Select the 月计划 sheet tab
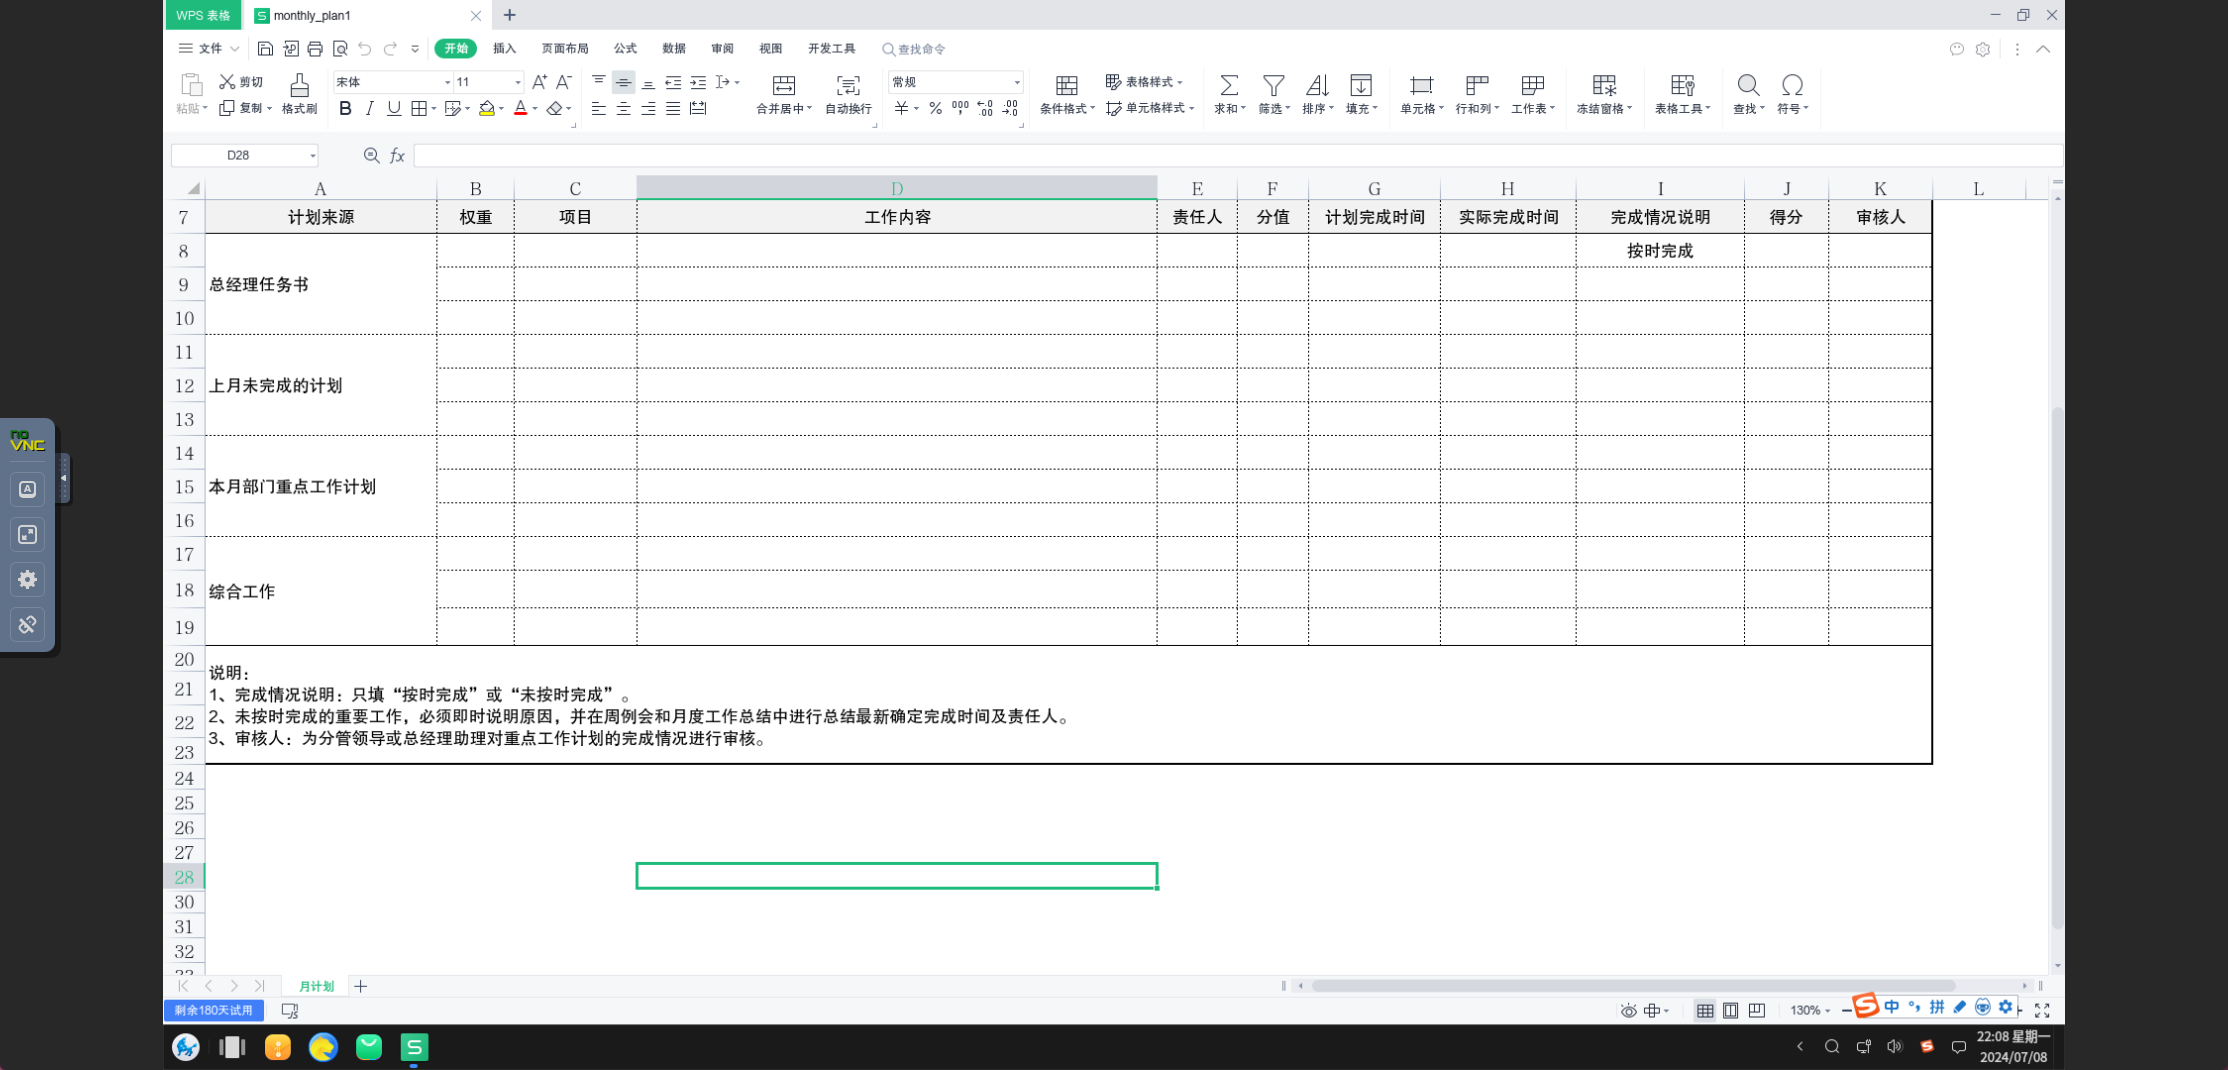This screenshot has width=2228, height=1070. tap(316, 986)
